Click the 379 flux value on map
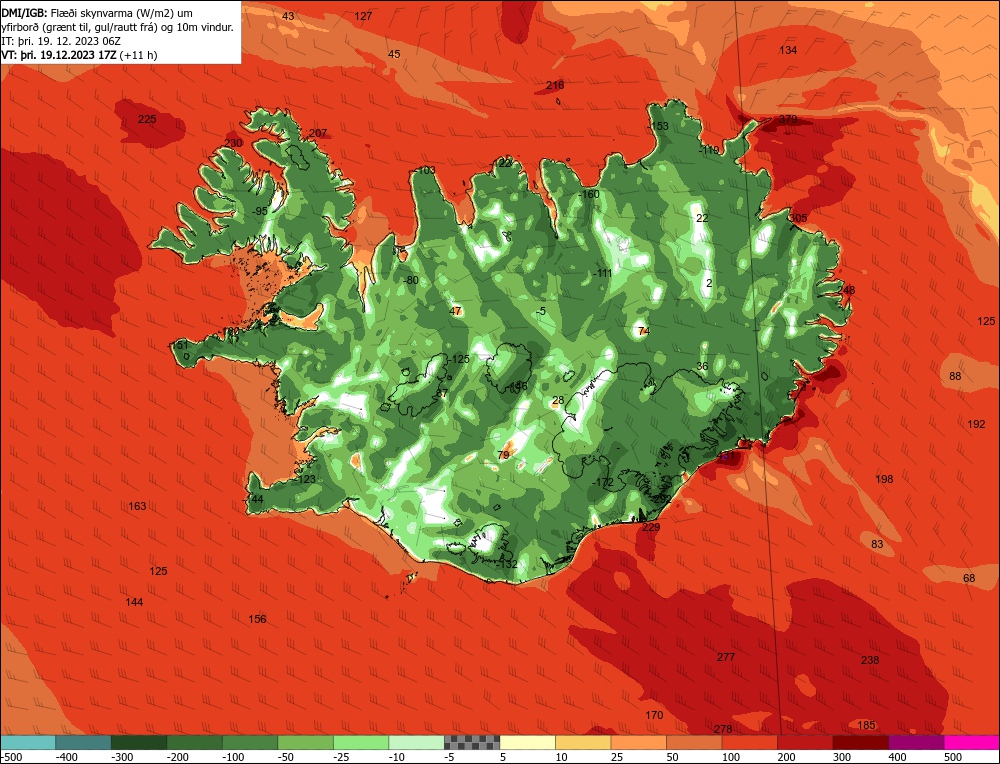Screen dimensions: 1000x764 788,119
